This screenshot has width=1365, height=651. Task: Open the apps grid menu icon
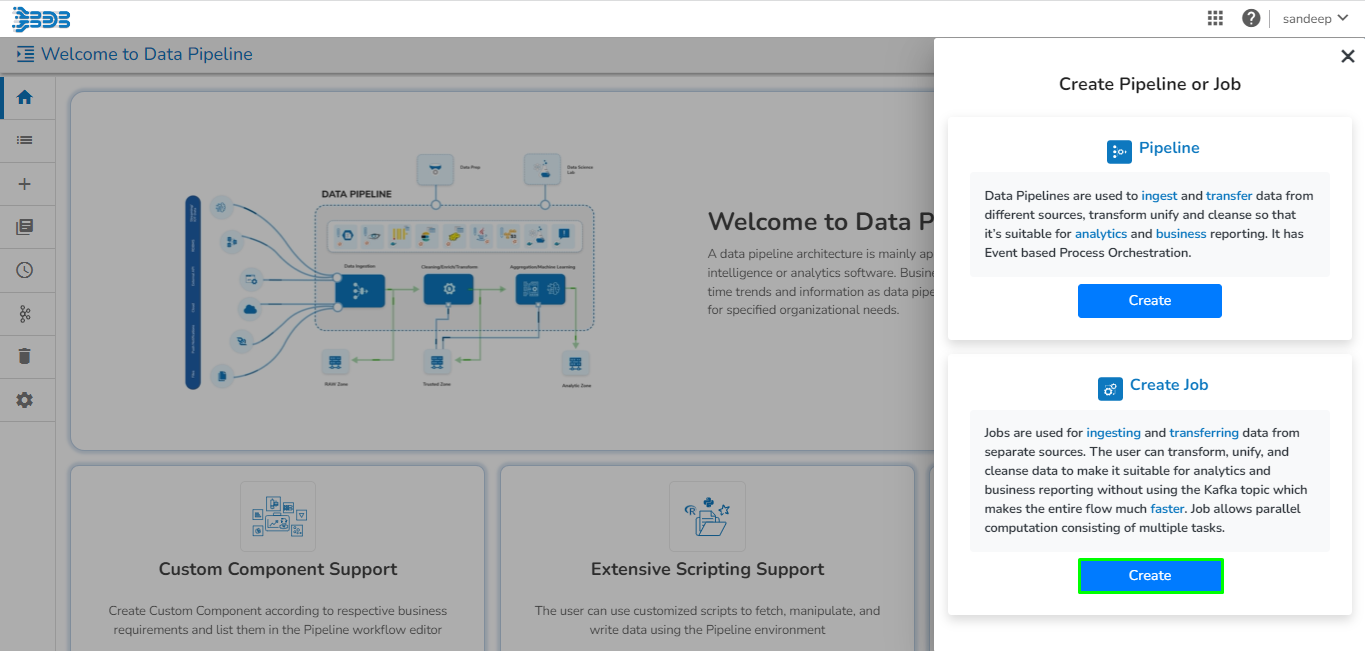tap(1216, 18)
